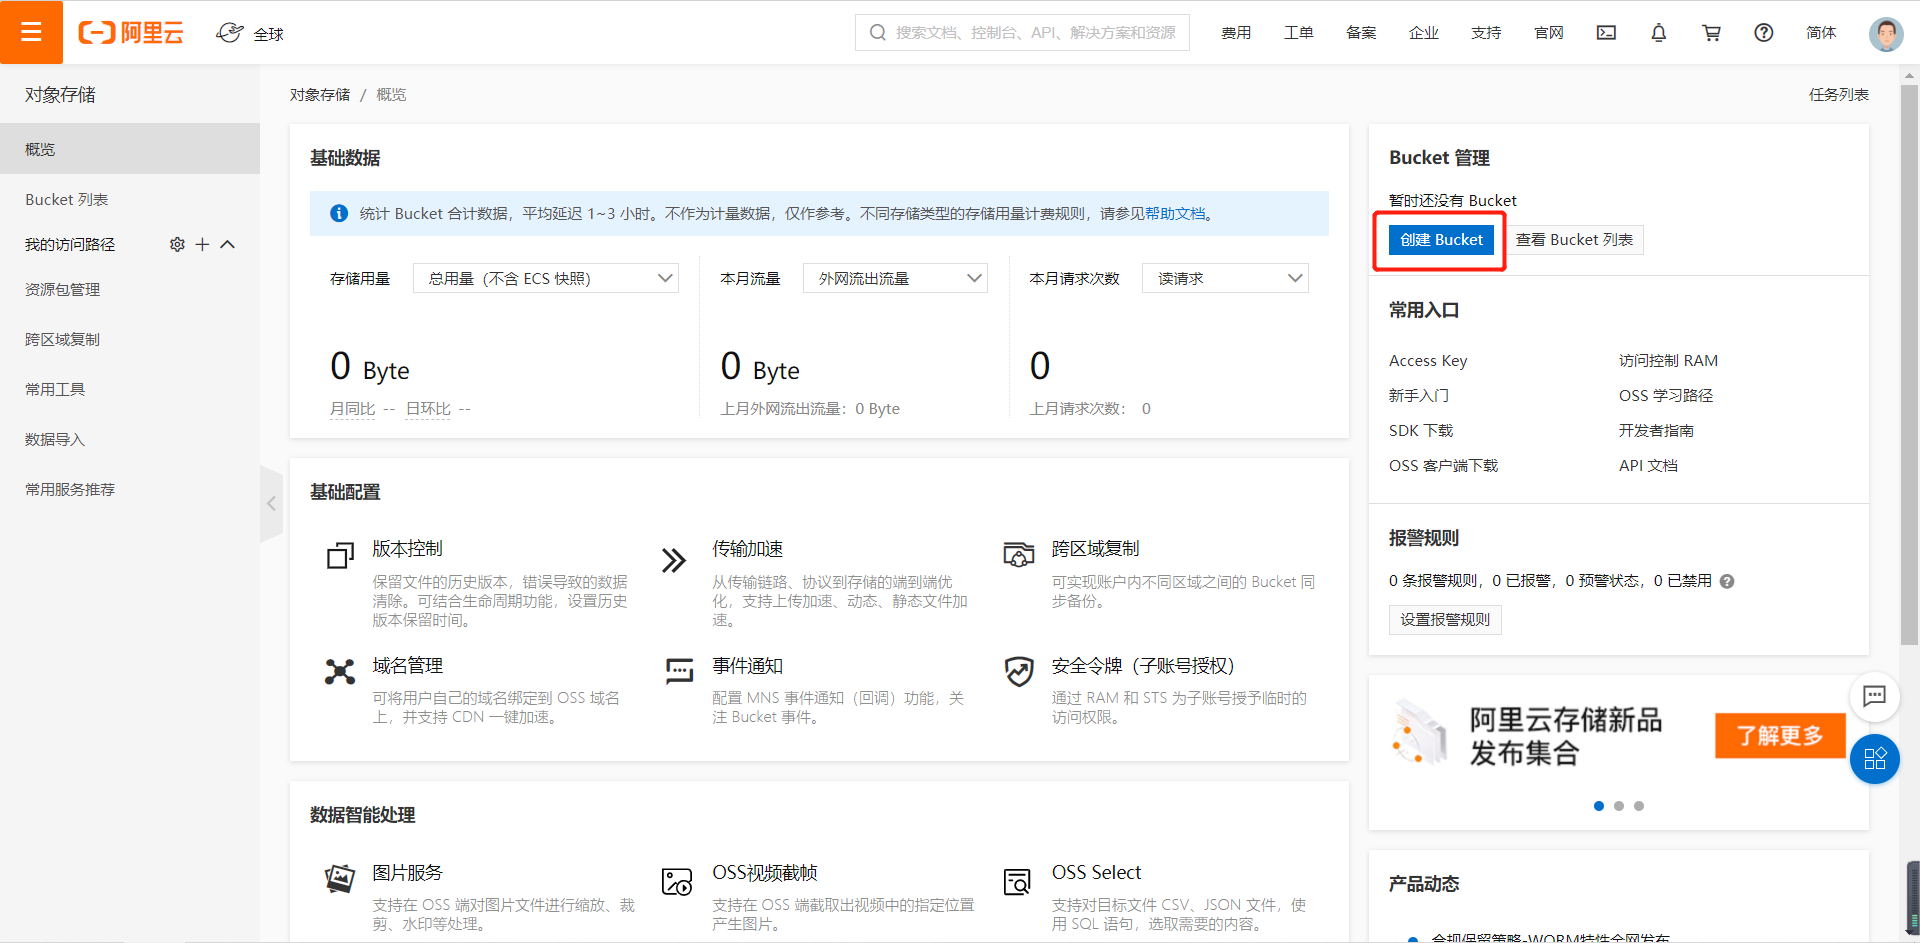The height and width of the screenshot is (943, 1920).
Task: Open the 总用量 (不含 ECS 快照) dropdown
Action: 546,278
